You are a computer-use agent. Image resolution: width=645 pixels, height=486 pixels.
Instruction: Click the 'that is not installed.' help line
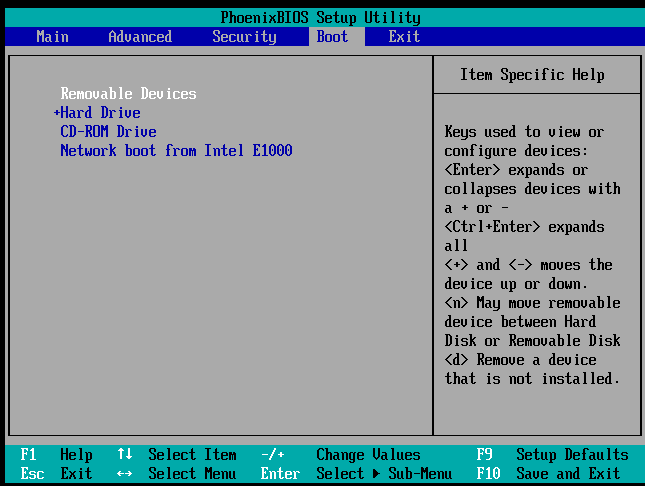(532, 379)
